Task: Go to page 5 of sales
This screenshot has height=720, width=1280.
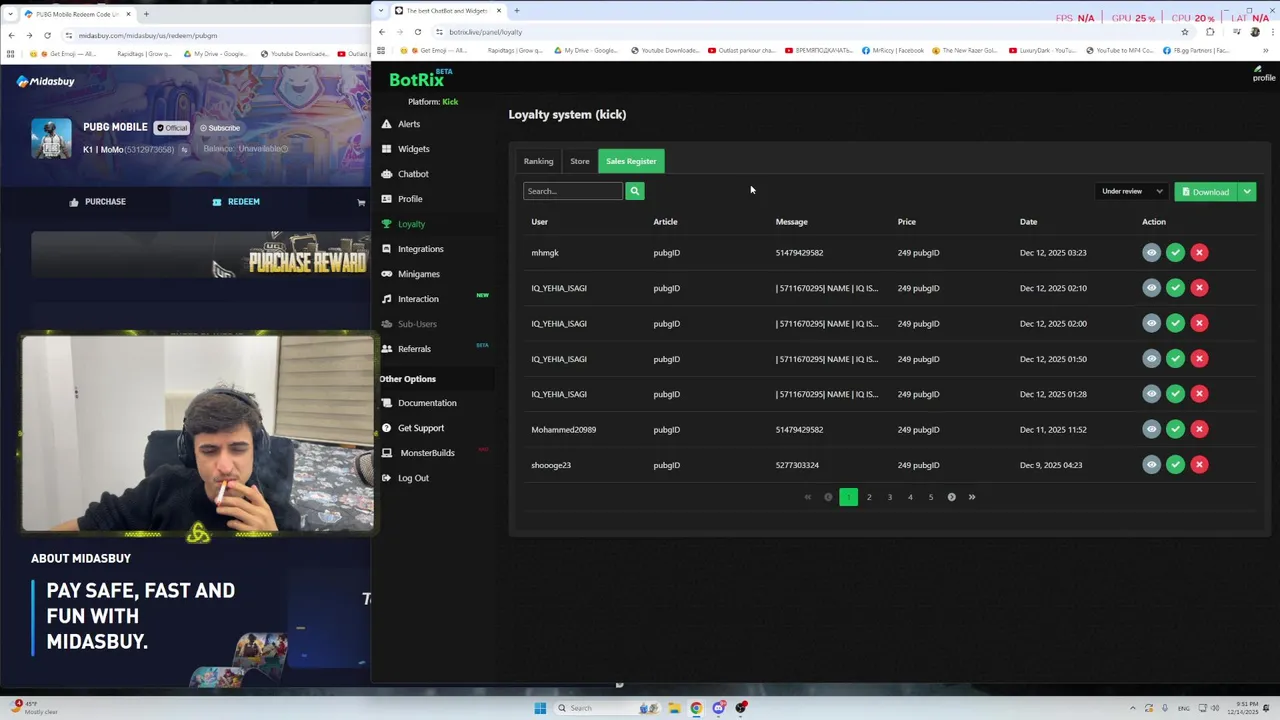Action: [931, 497]
